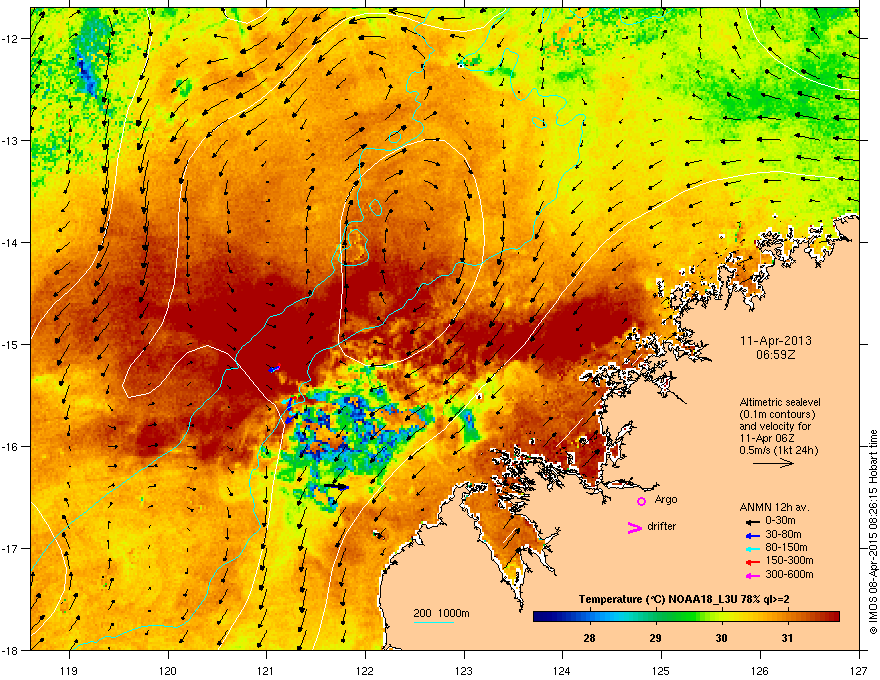Viewport: 880px width, 680px height.
Task: Click longitude axis label 127
Action: [x=859, y=670]
